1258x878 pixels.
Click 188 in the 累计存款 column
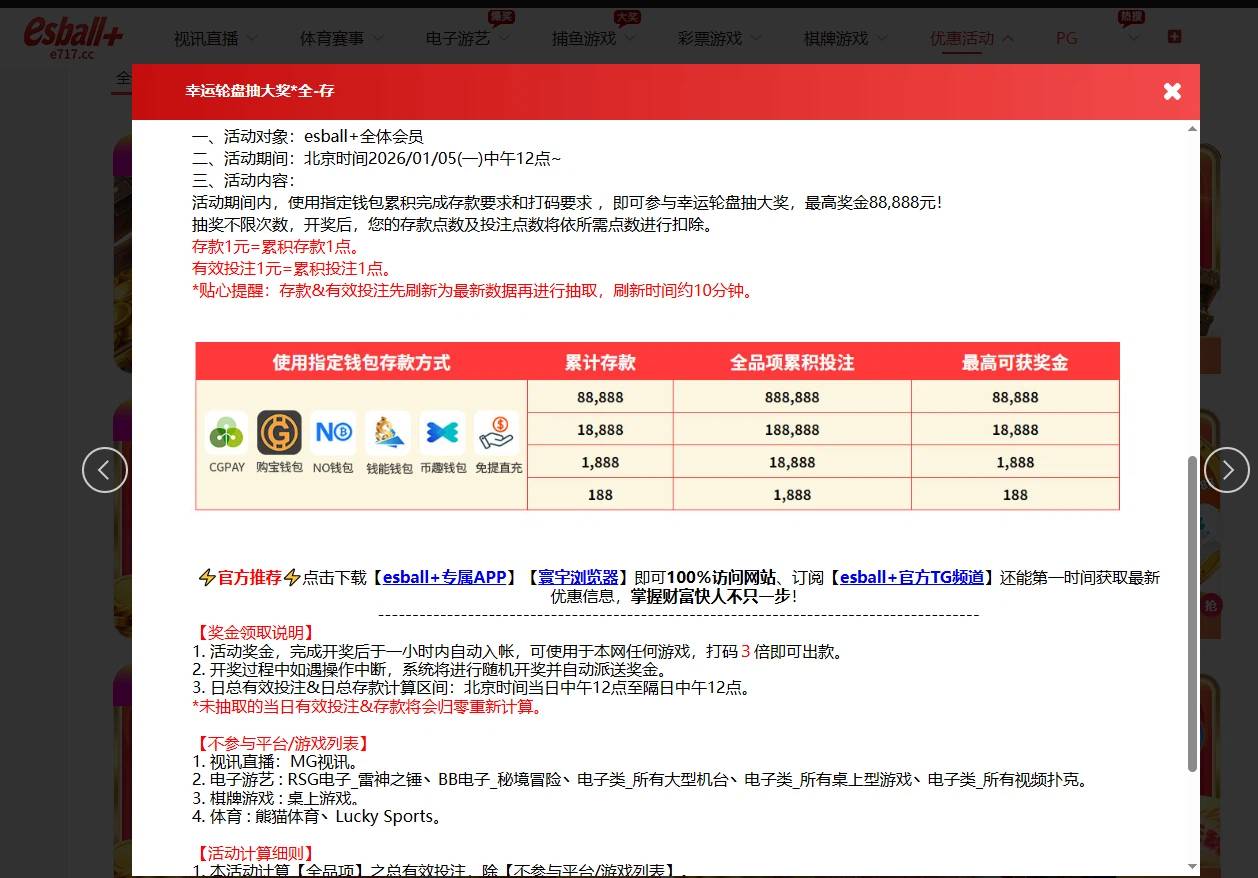click(600, 495)
